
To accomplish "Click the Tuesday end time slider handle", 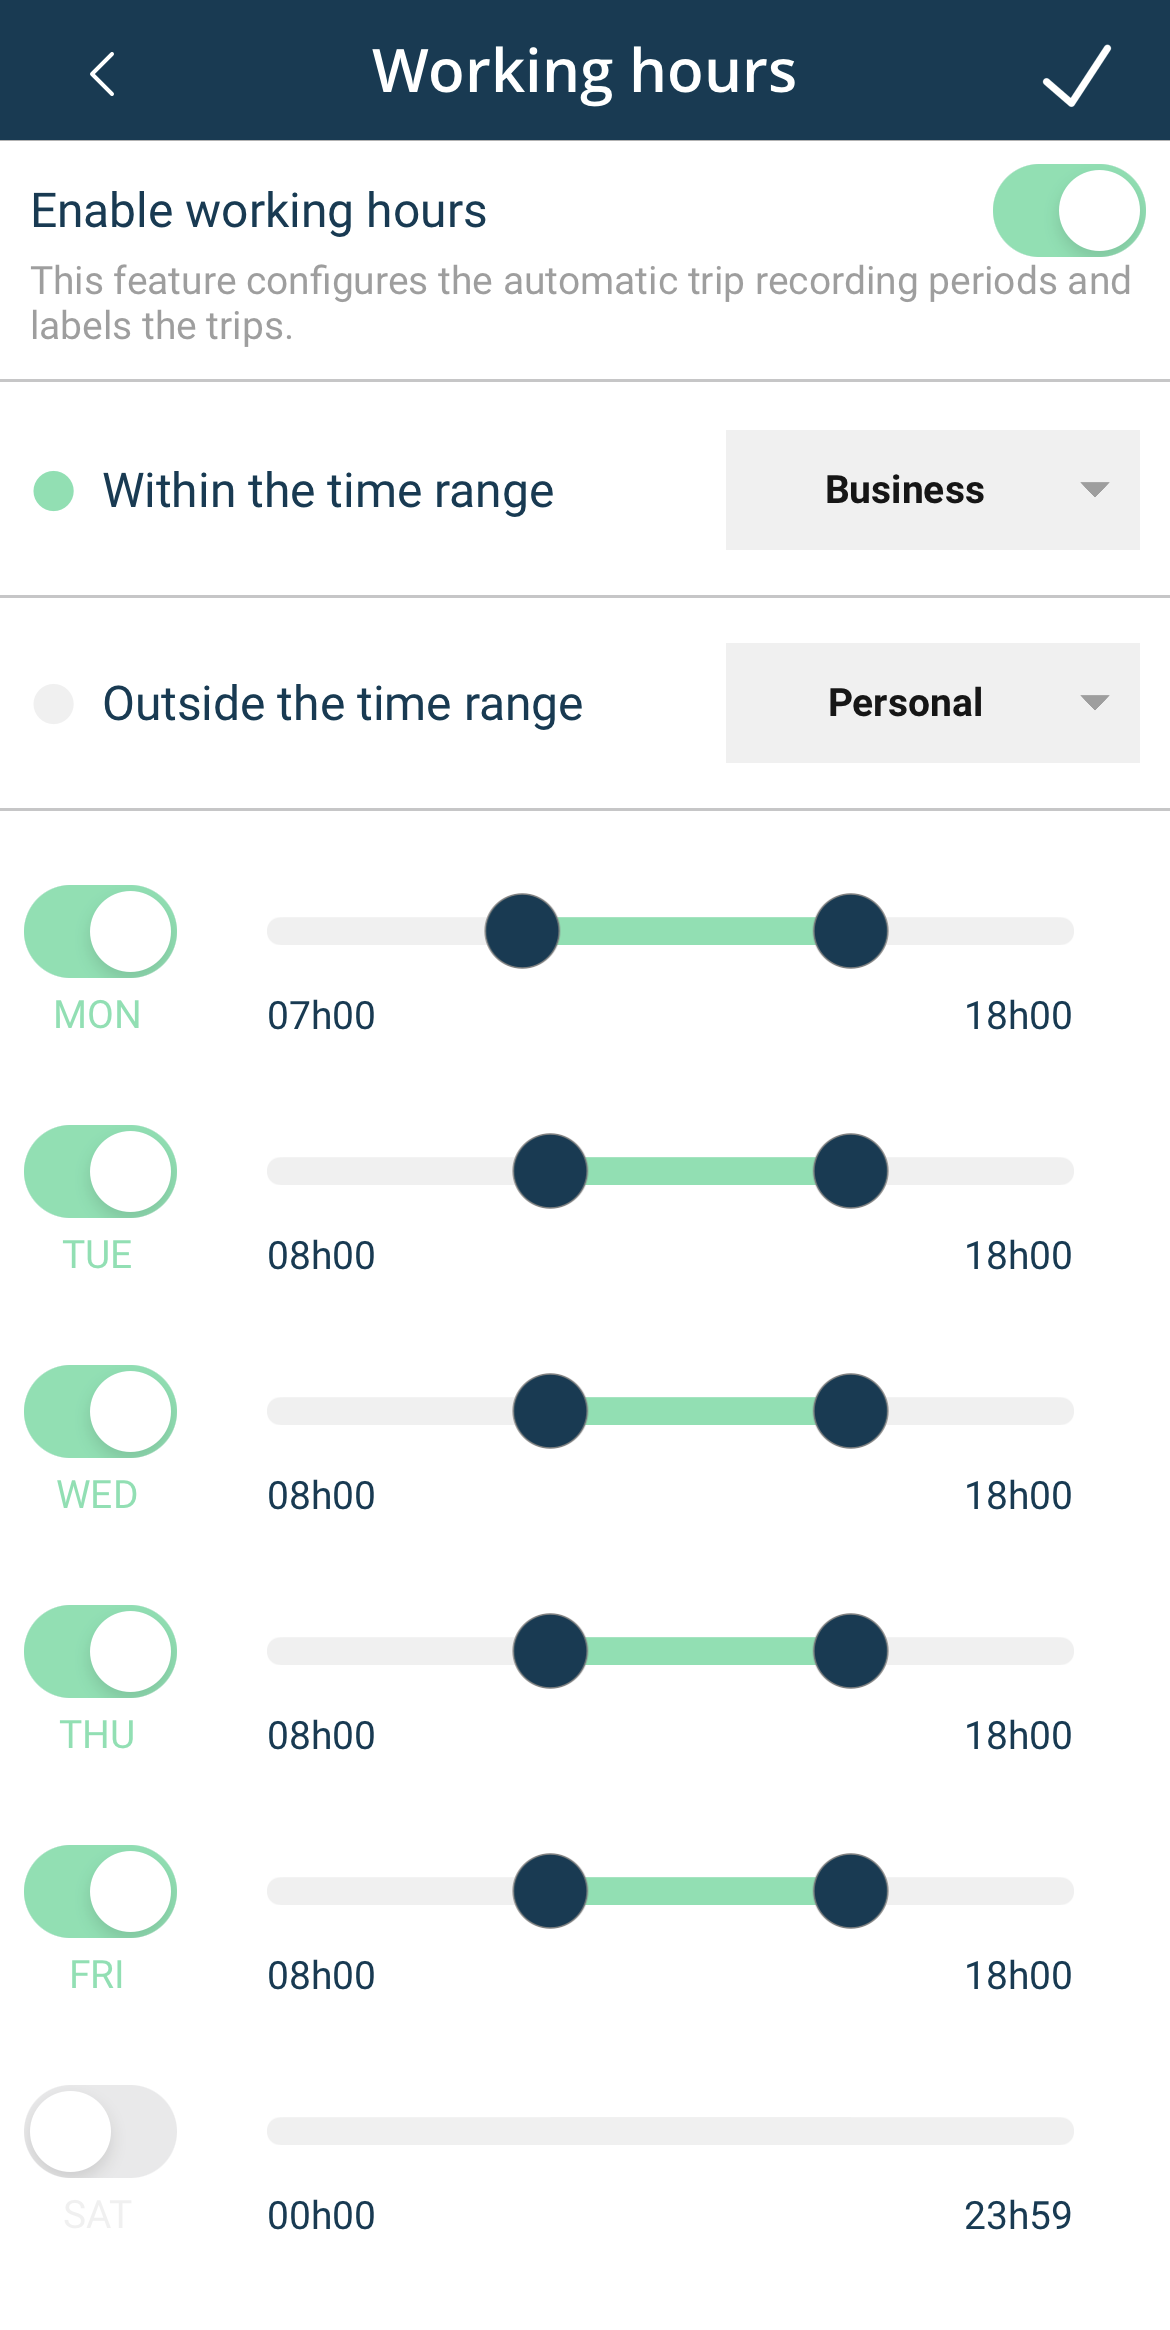I will pyautogui.click(x=850, y=1171).
